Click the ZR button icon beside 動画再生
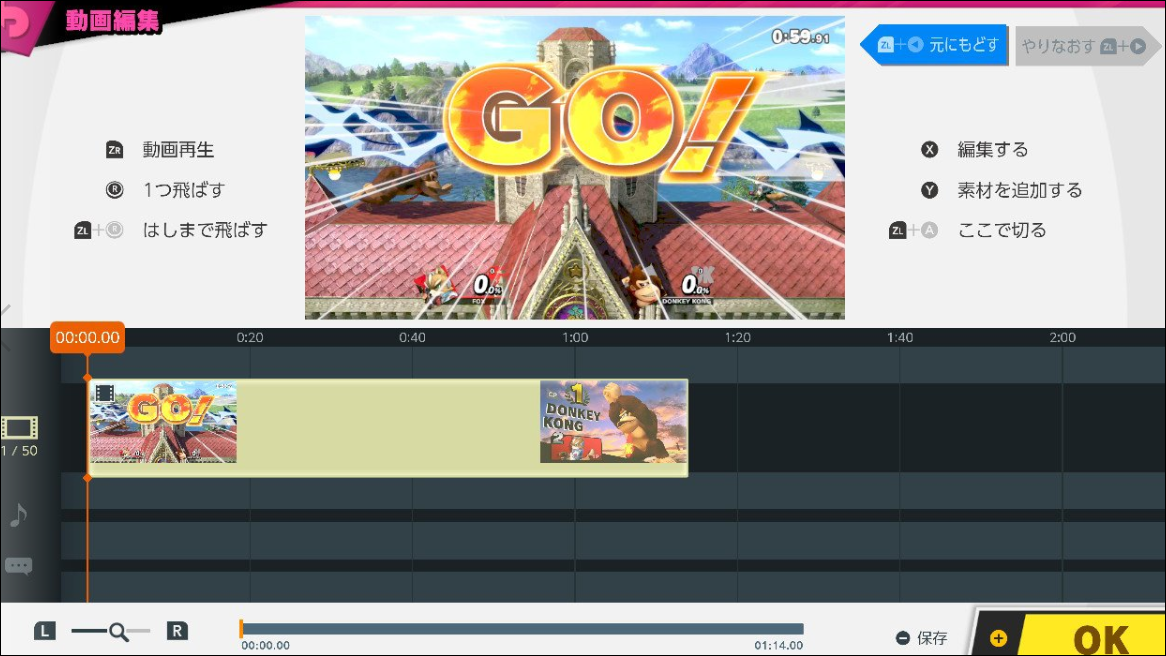1166x656 pixels. [x=115, y=149]
